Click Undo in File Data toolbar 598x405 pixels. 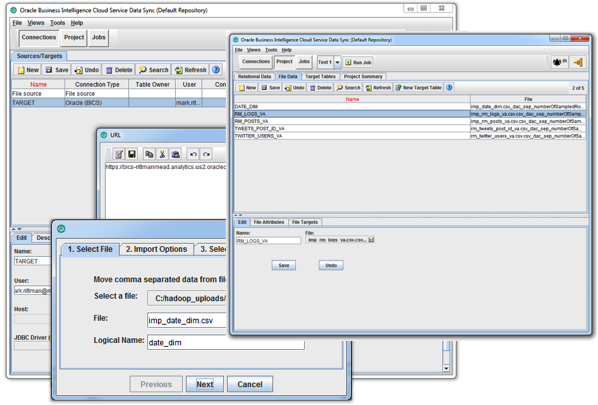295,88
